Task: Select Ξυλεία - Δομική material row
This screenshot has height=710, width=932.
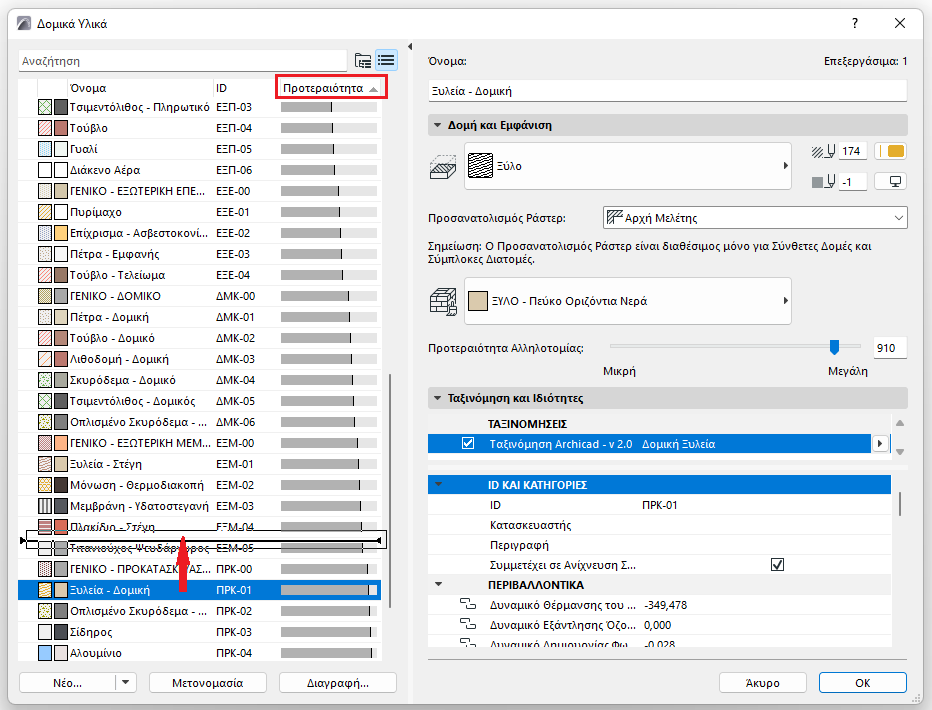Action: 199,590
